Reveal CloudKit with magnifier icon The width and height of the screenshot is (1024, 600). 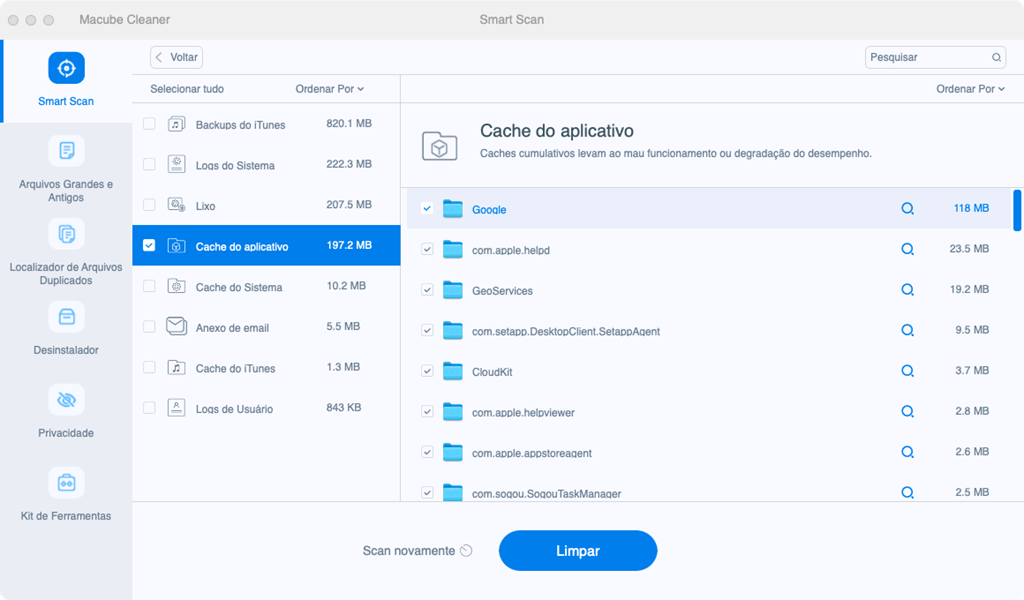(x=907, y=370)
